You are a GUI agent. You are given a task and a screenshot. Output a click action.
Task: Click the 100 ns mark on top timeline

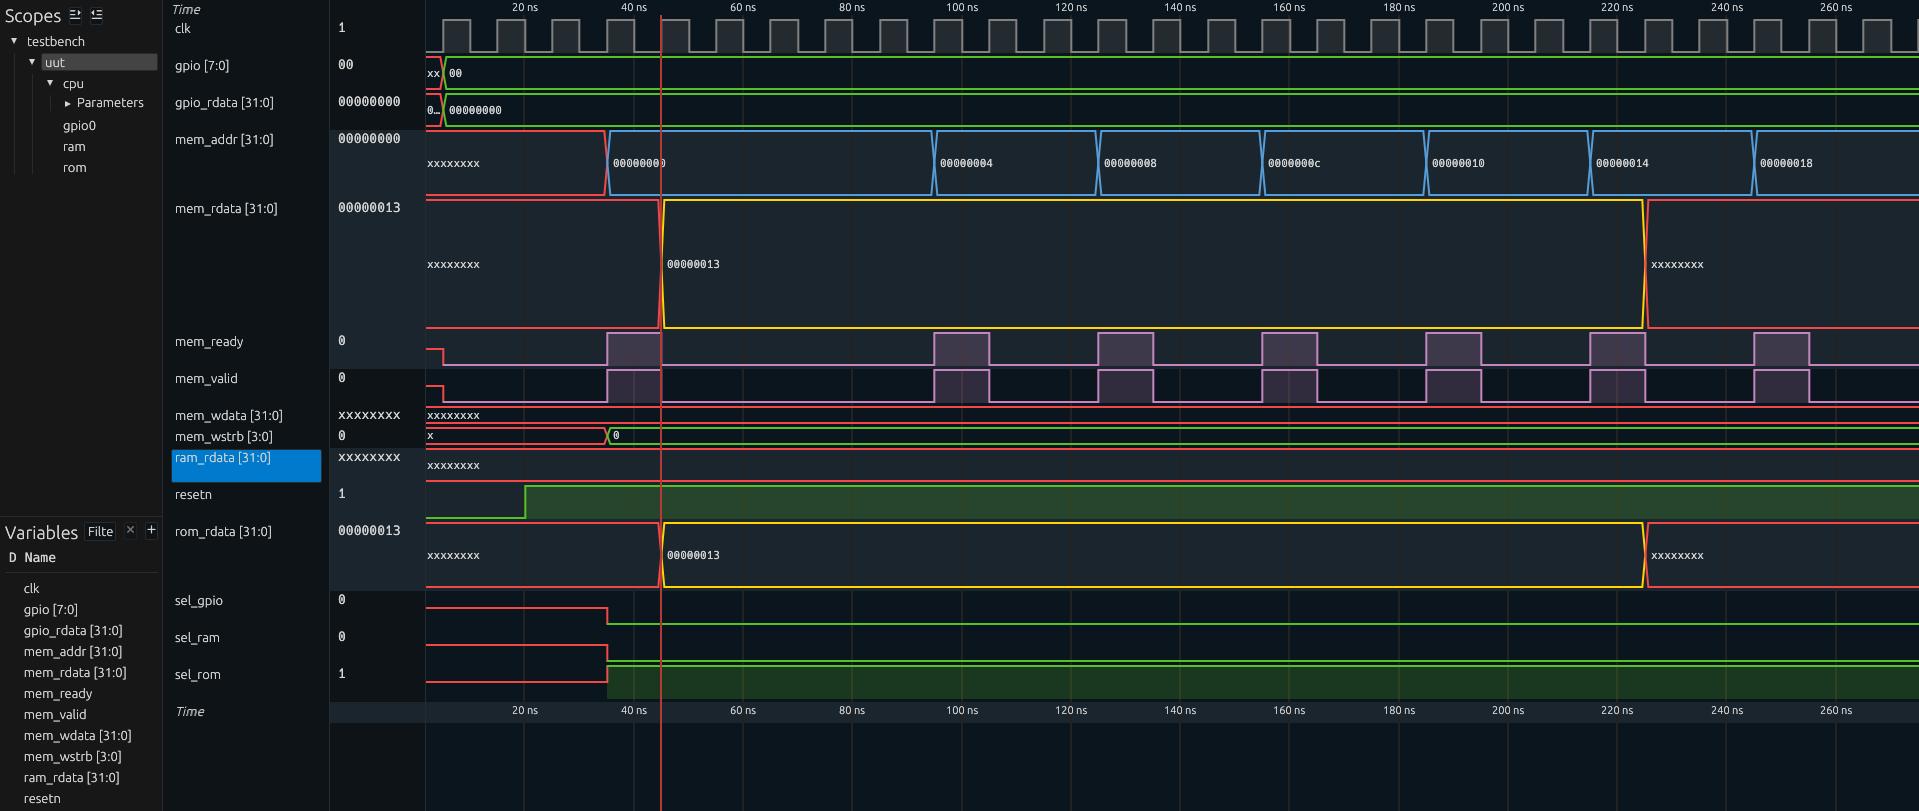click(x=962, y=8)
